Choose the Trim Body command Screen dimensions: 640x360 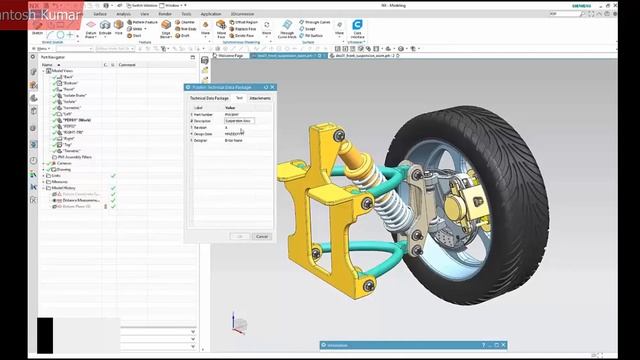pyautogui.click(x=186, y=29)
